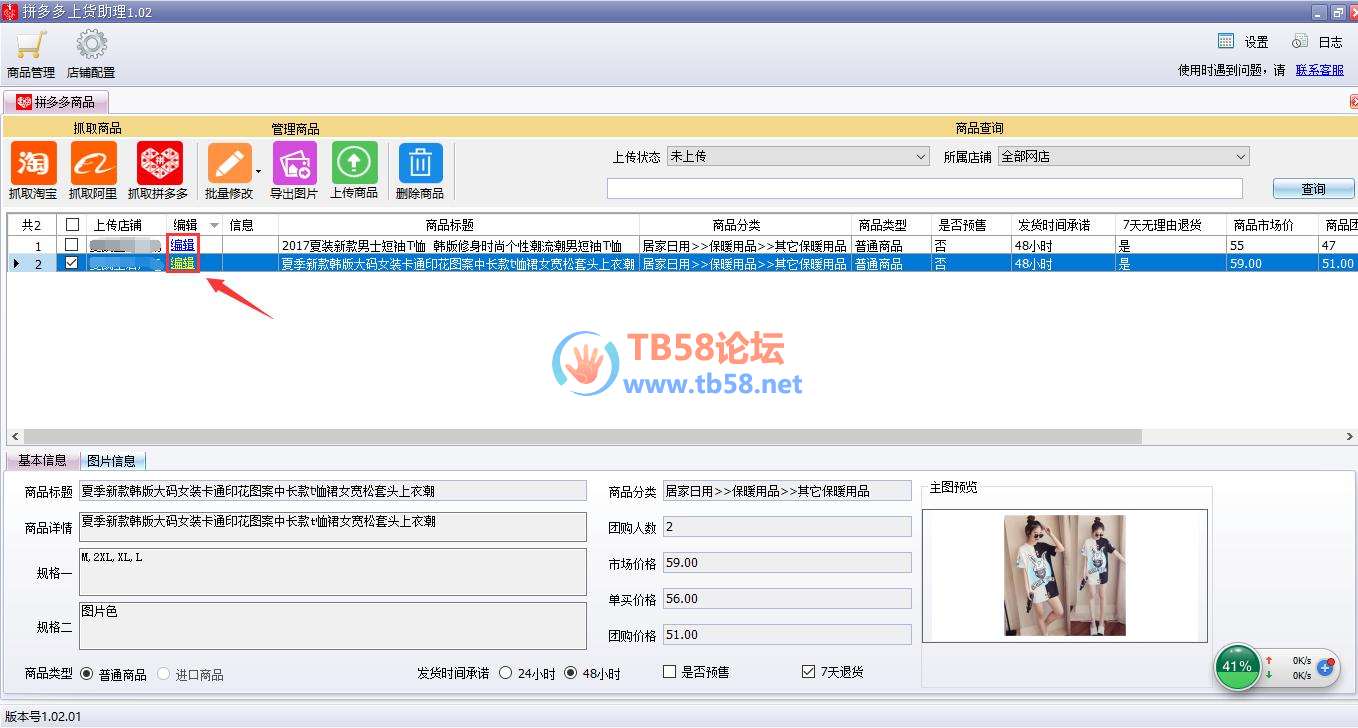The image size is (1358, 728).
Task: Click 规格二 field showing 图片色
Action: click(332, 625)
